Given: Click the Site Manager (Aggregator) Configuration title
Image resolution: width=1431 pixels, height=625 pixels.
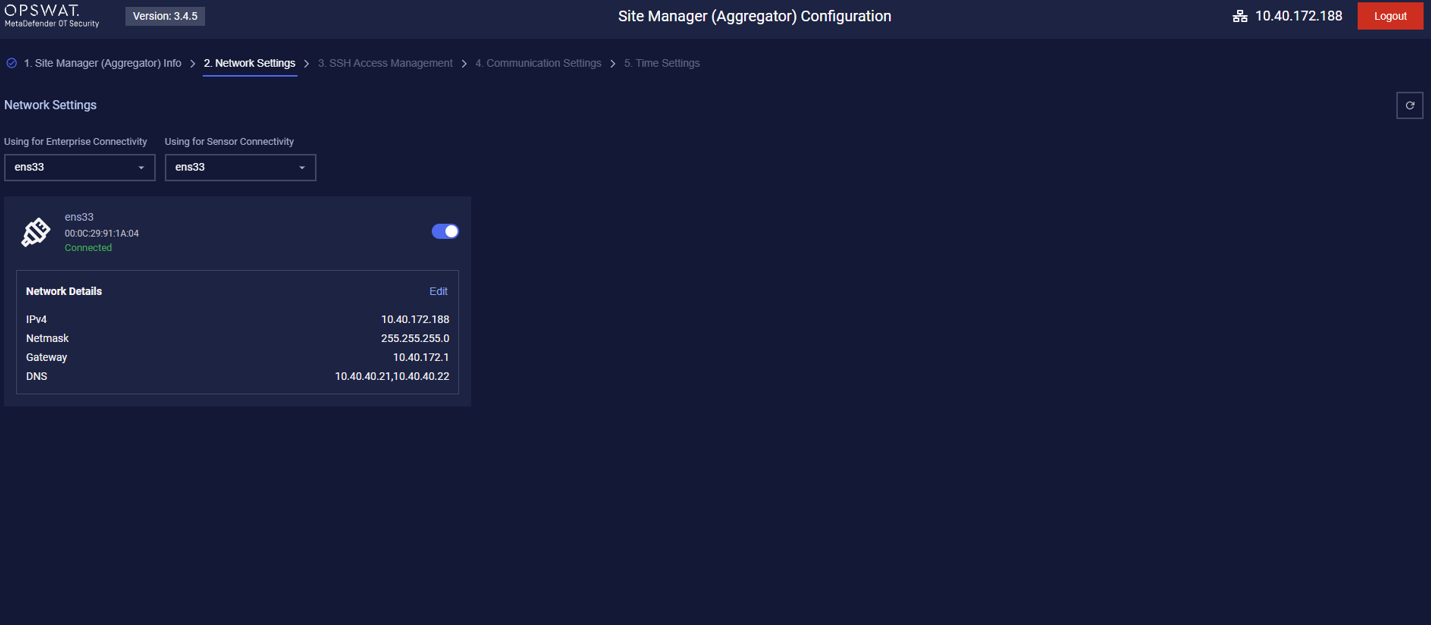Looking at the screenshot, I should pyautogui.click(x=755, y=16).
